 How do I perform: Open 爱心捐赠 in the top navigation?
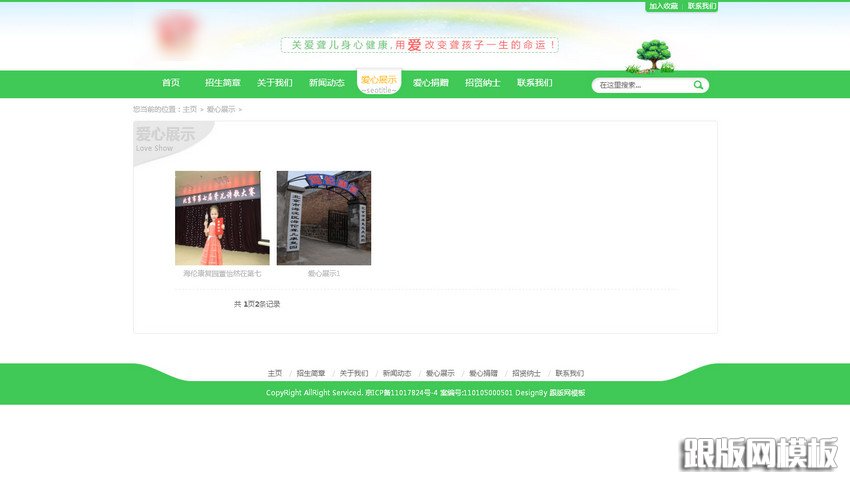tap(431, 82)
